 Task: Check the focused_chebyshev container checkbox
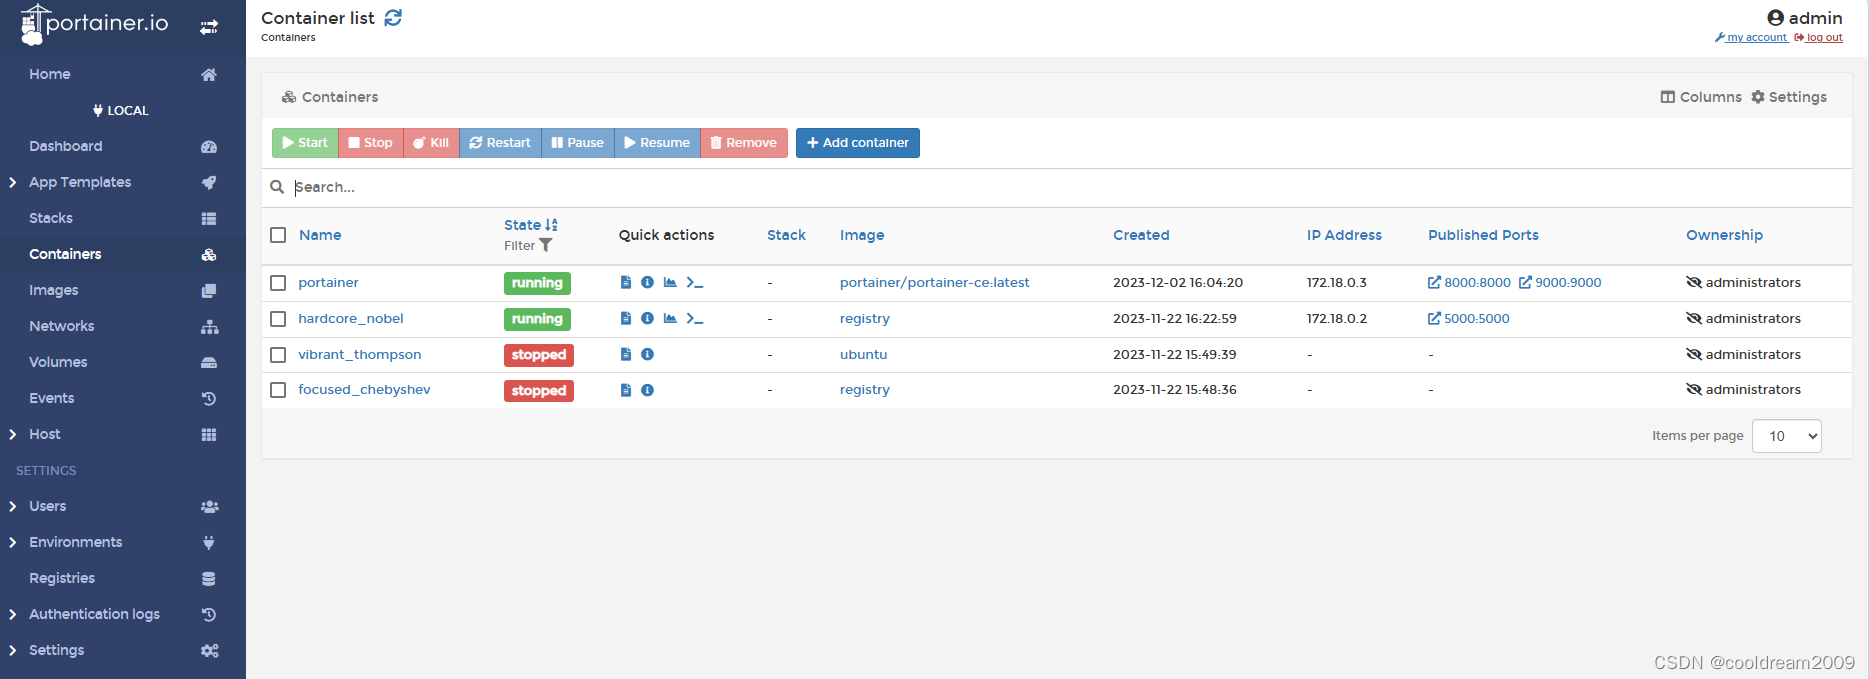pos(278,390)
